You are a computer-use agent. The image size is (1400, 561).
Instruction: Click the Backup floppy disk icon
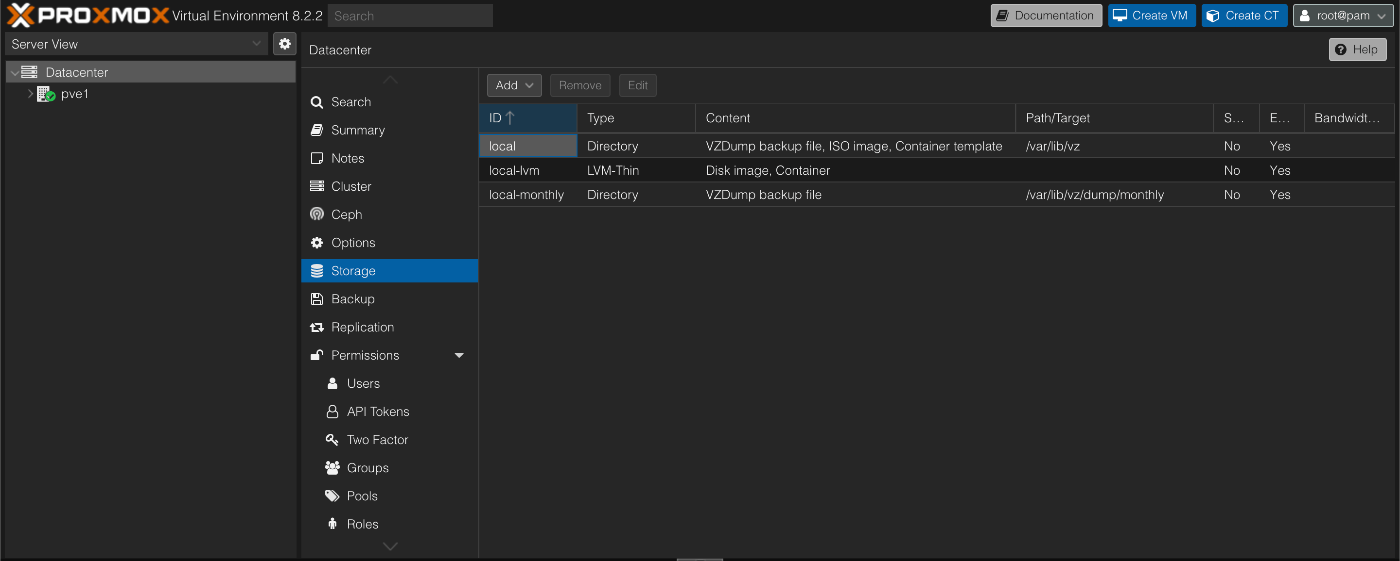coord(317,299)
